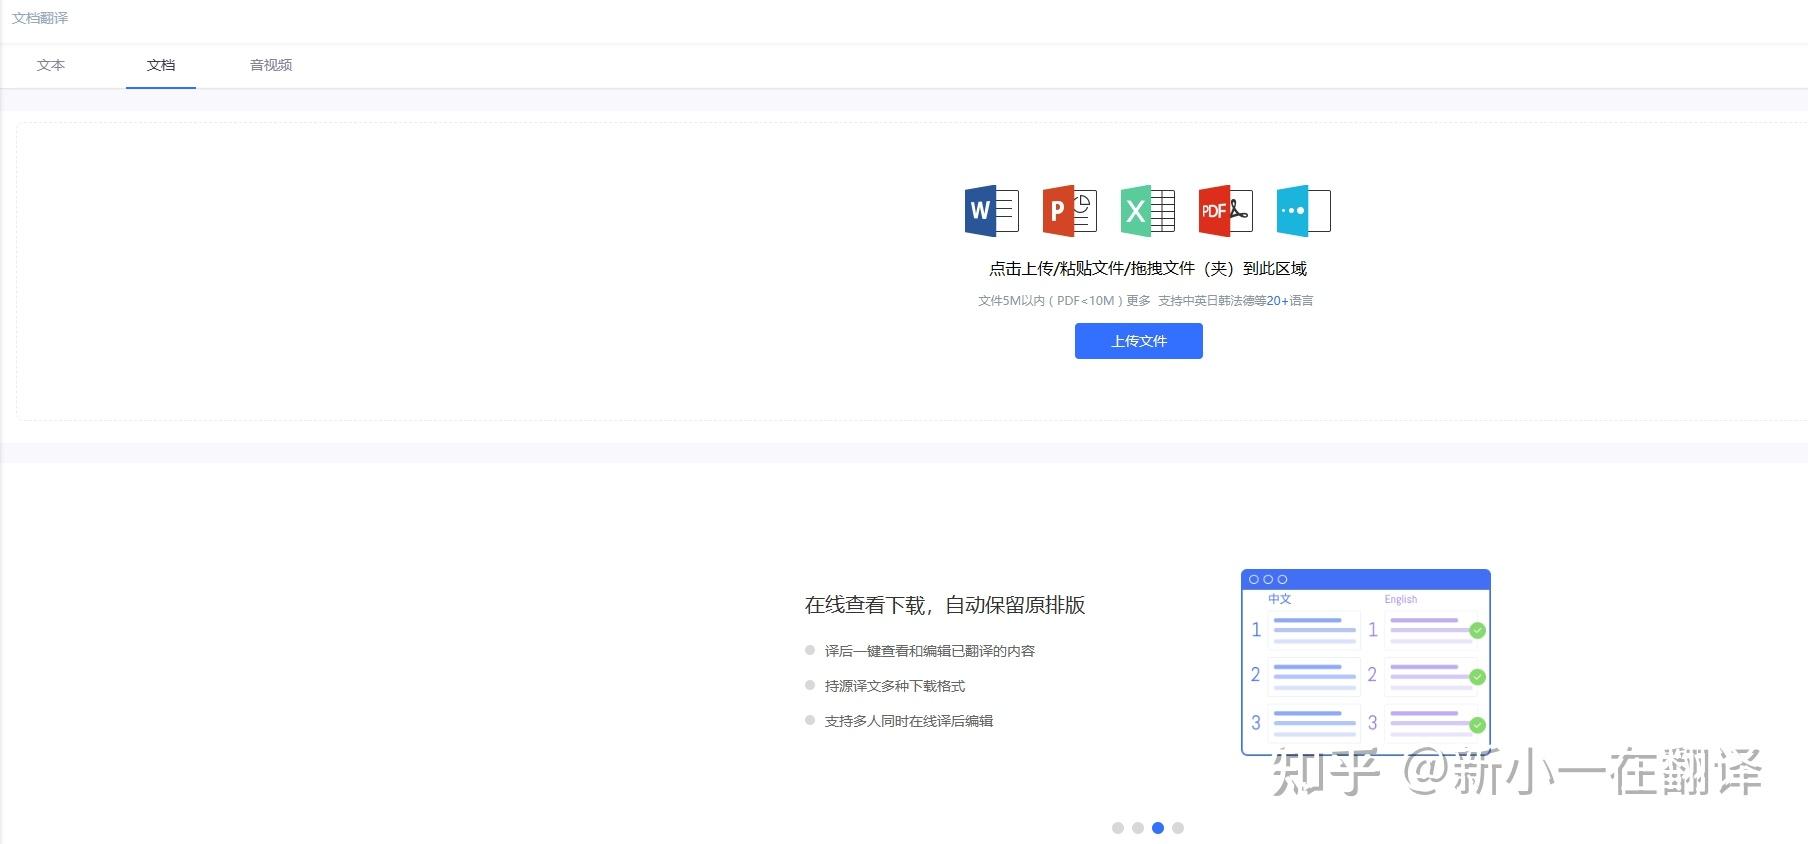
Task: Click the PDF format icon
Action: (1225, 211)
